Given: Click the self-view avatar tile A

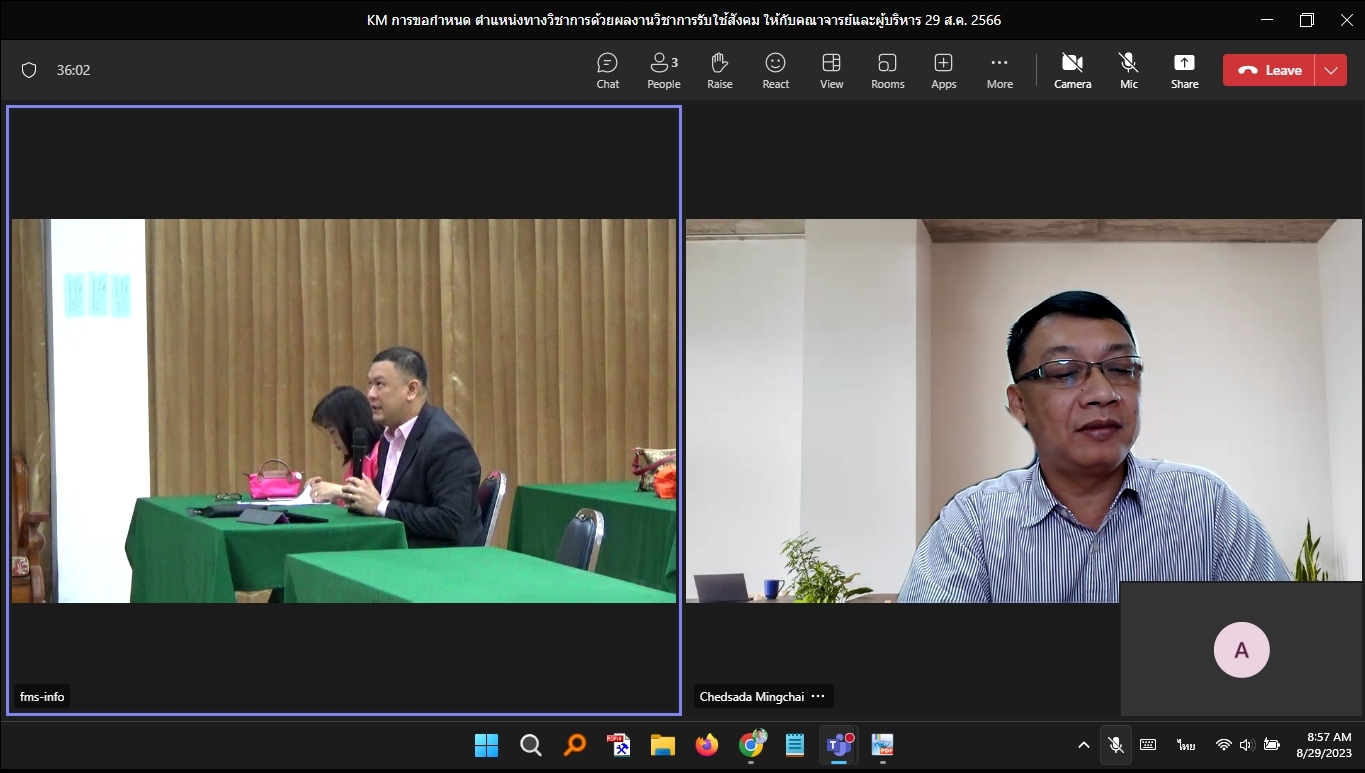Looking at the screenshot, I should [x=1241, y=649].
